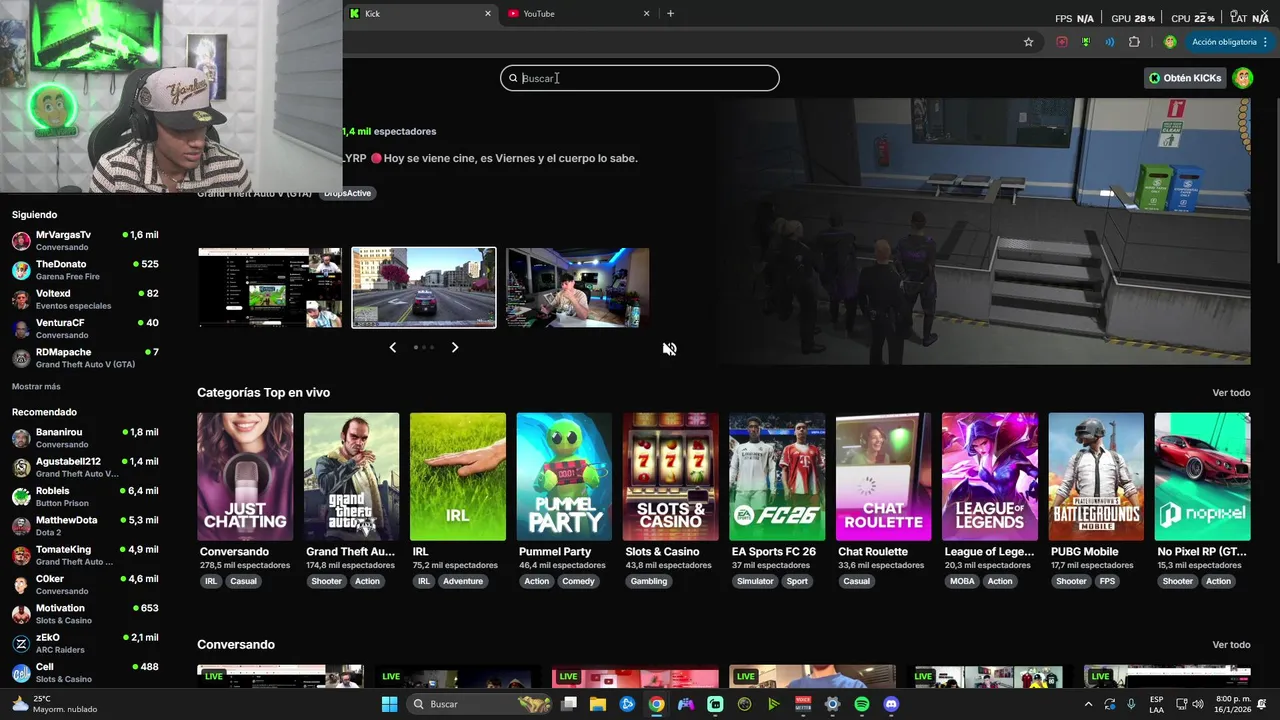
Task: Open the Chrome profile avatar in toolbar
Action: click(x=1170, y=42)
